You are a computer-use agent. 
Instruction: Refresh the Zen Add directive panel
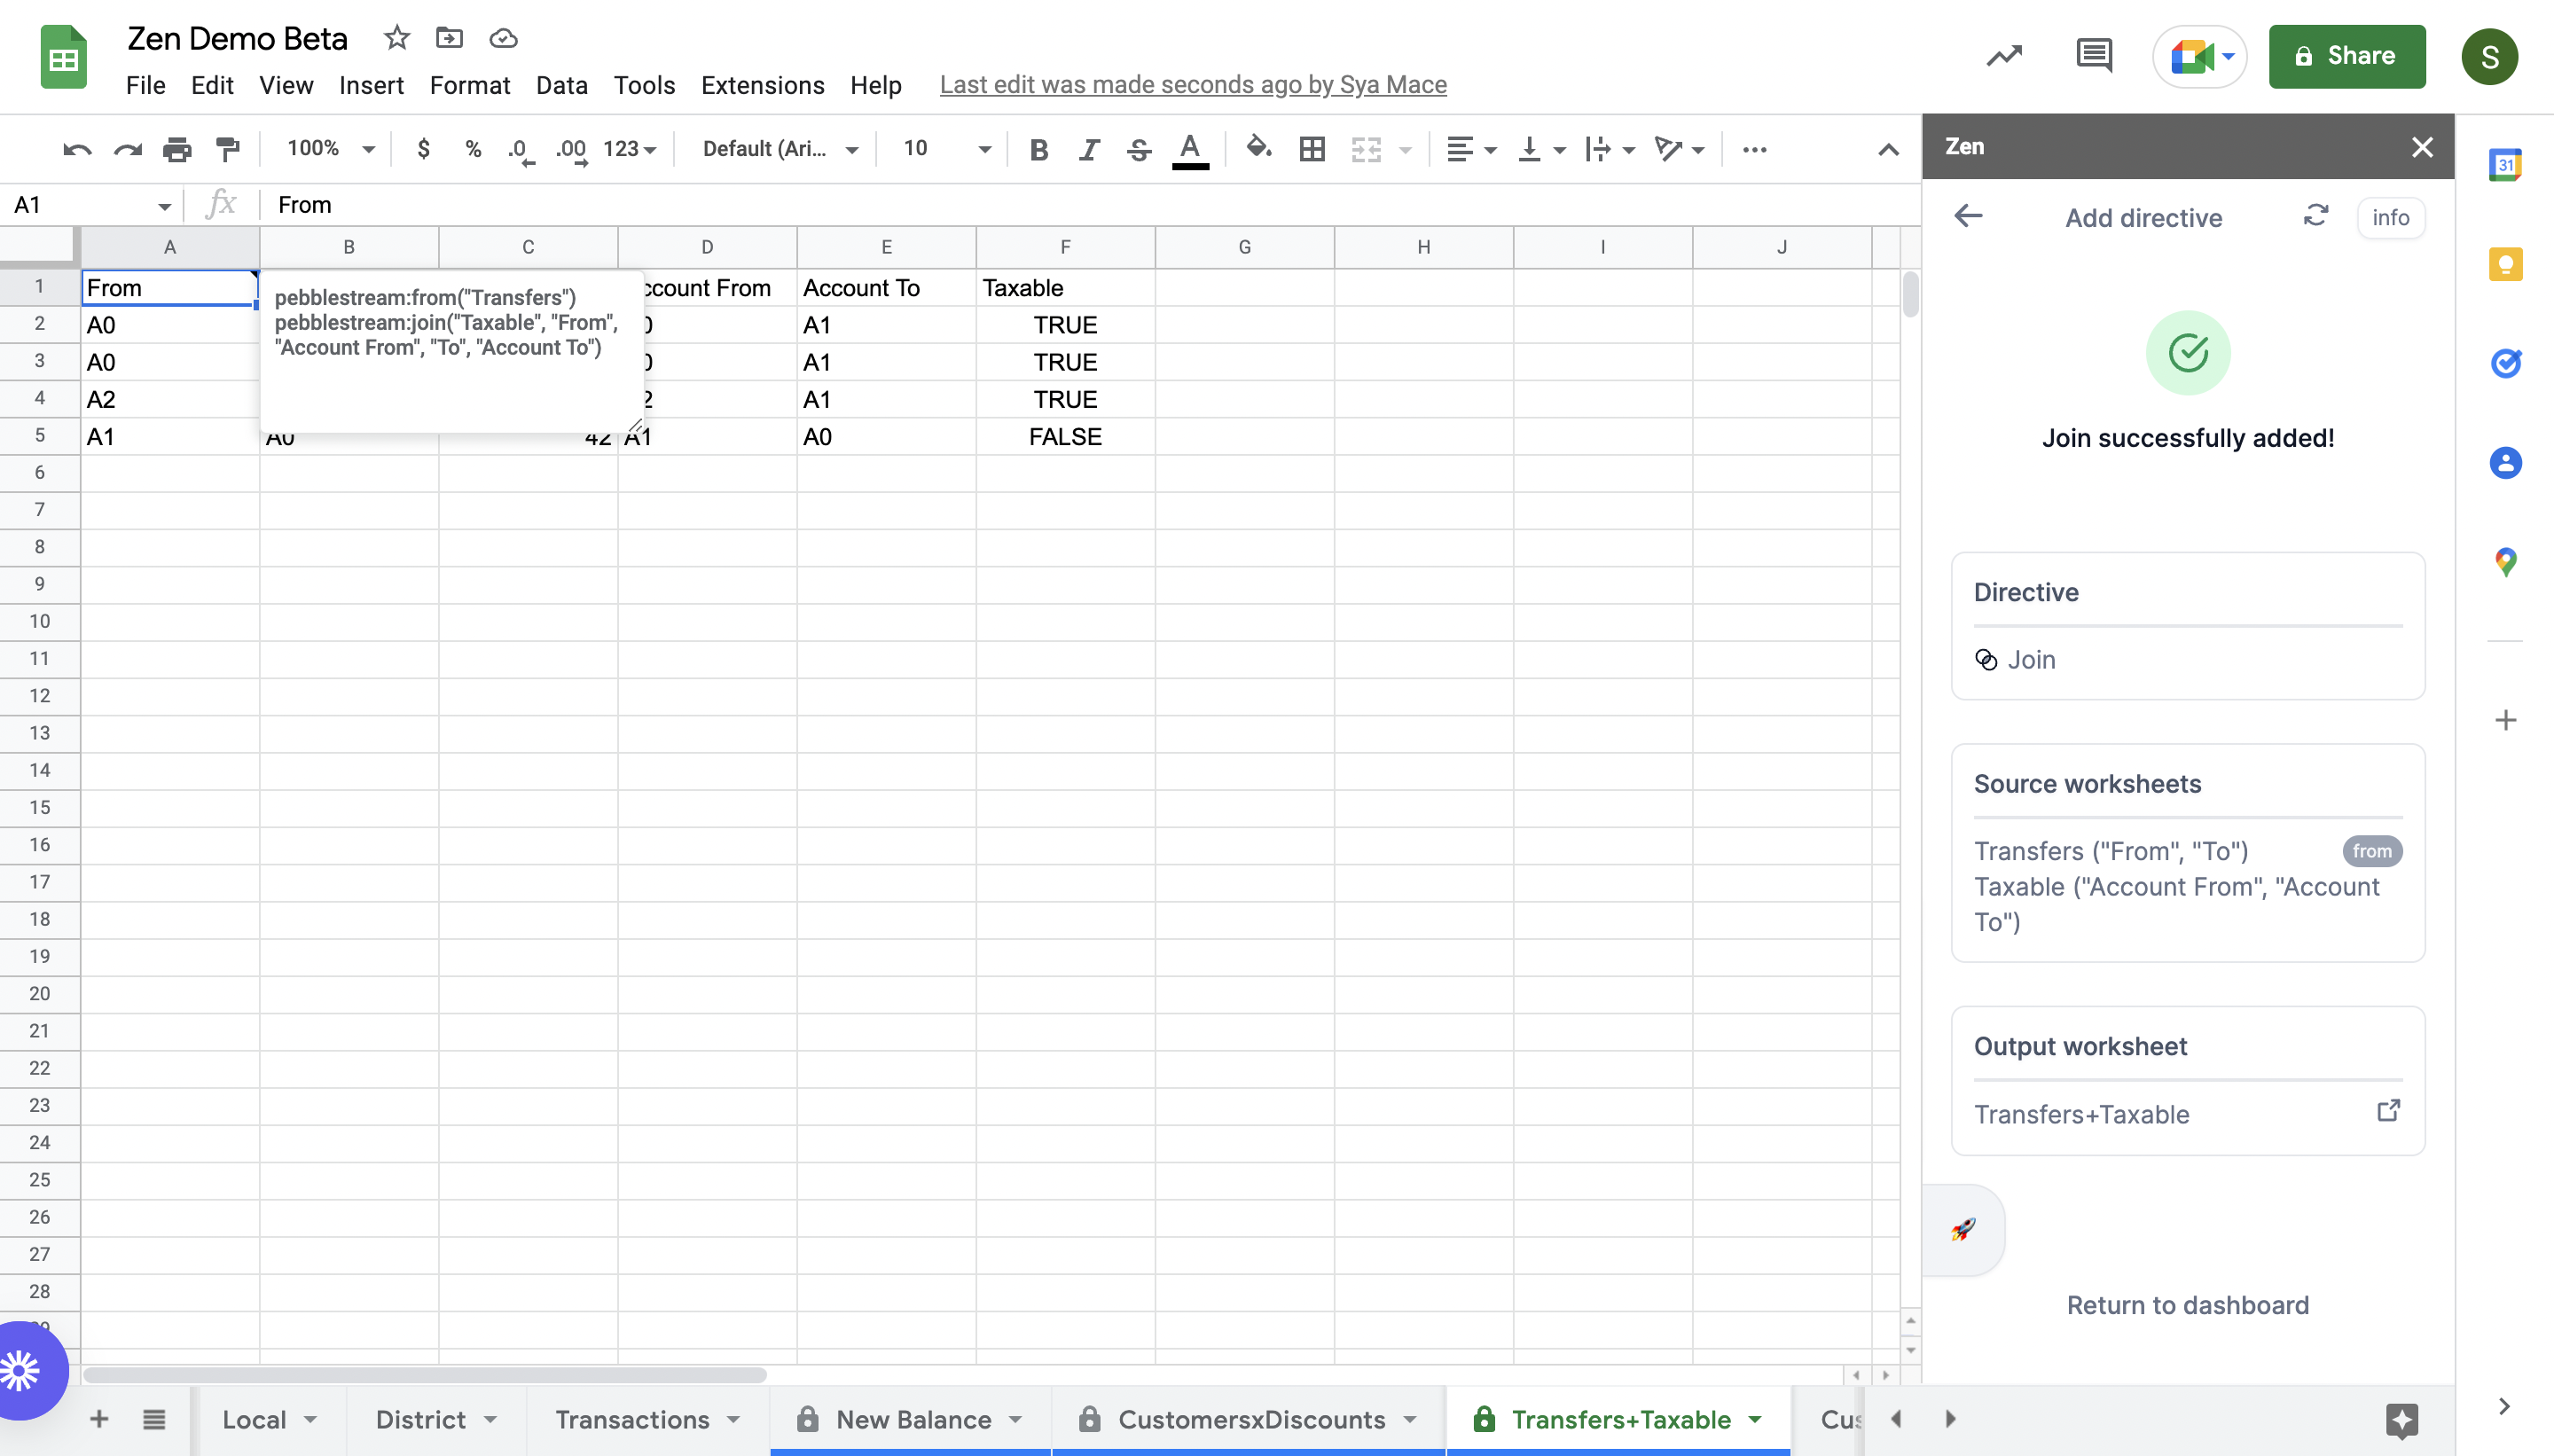pyautogui.click(x=2315, y=216)
